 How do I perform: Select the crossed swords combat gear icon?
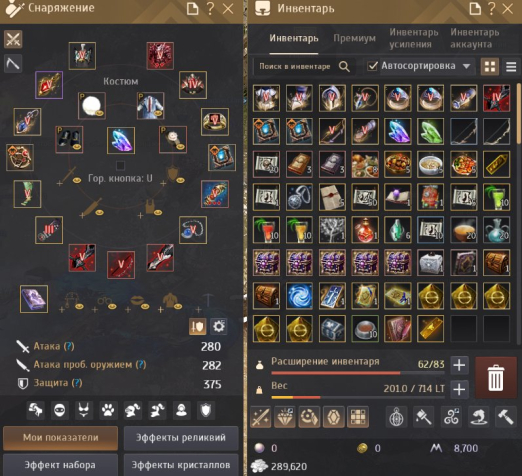pos(13,39)
